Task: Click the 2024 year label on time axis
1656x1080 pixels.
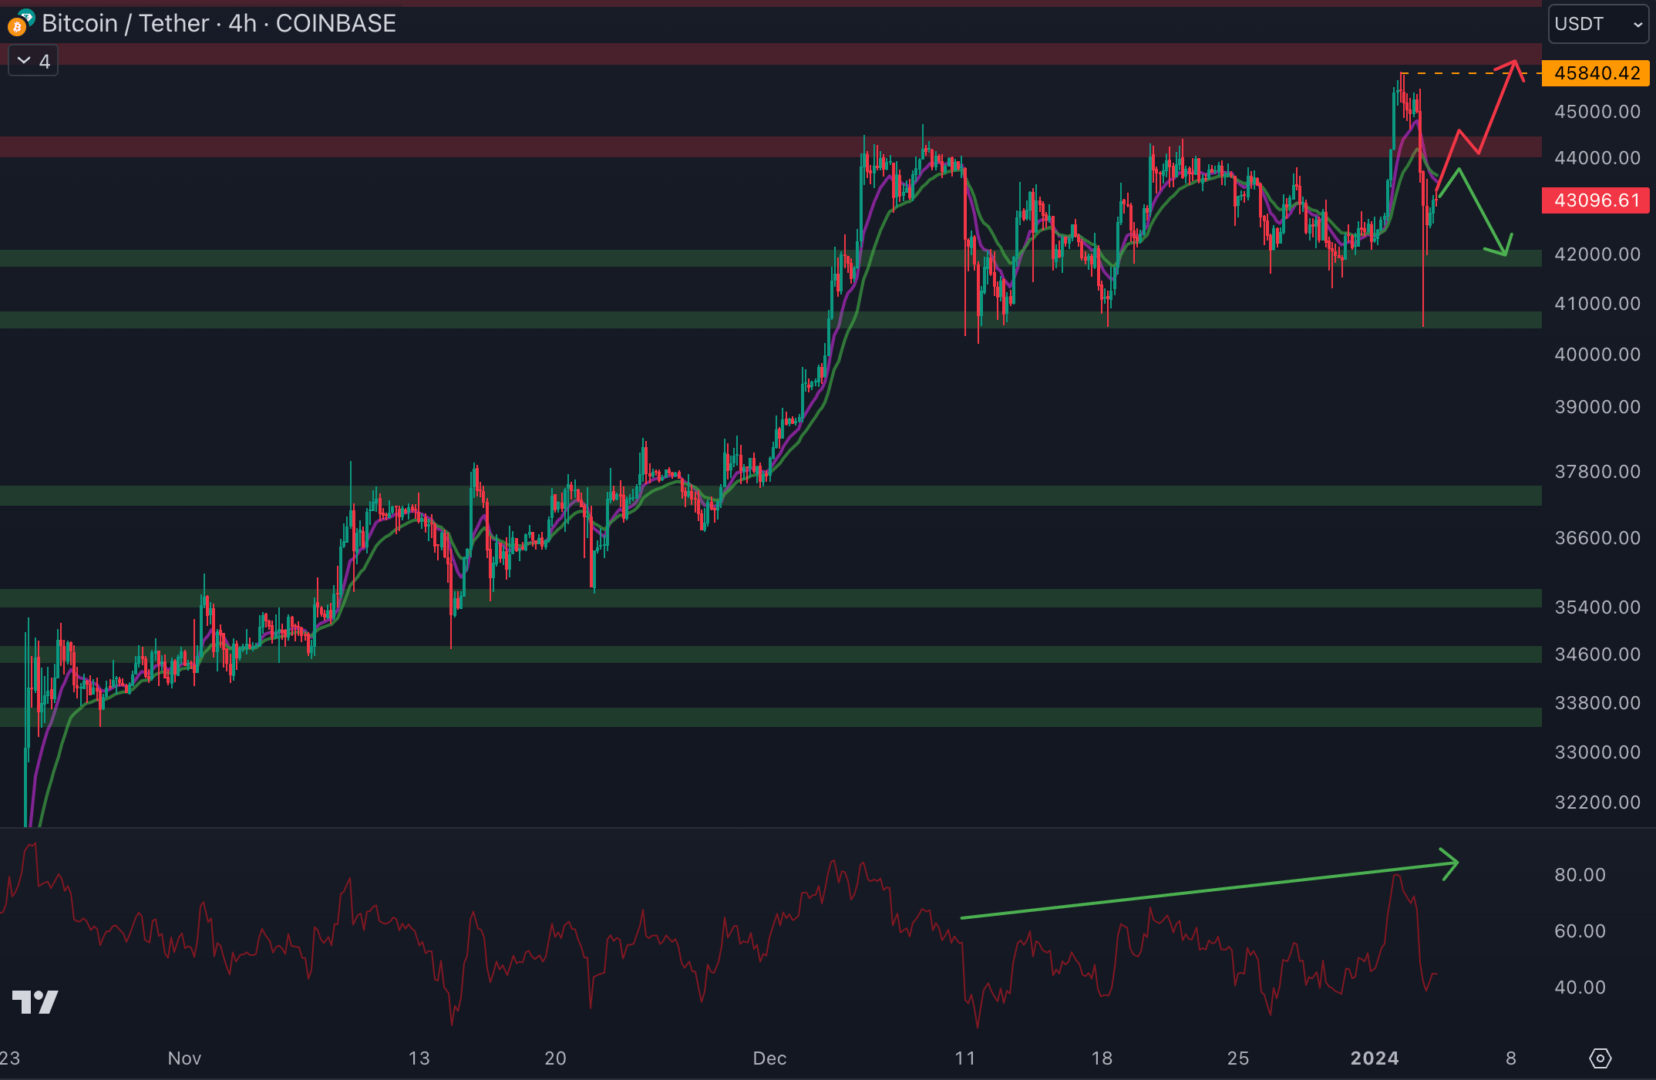Action: click(x=1375, y=1058)
